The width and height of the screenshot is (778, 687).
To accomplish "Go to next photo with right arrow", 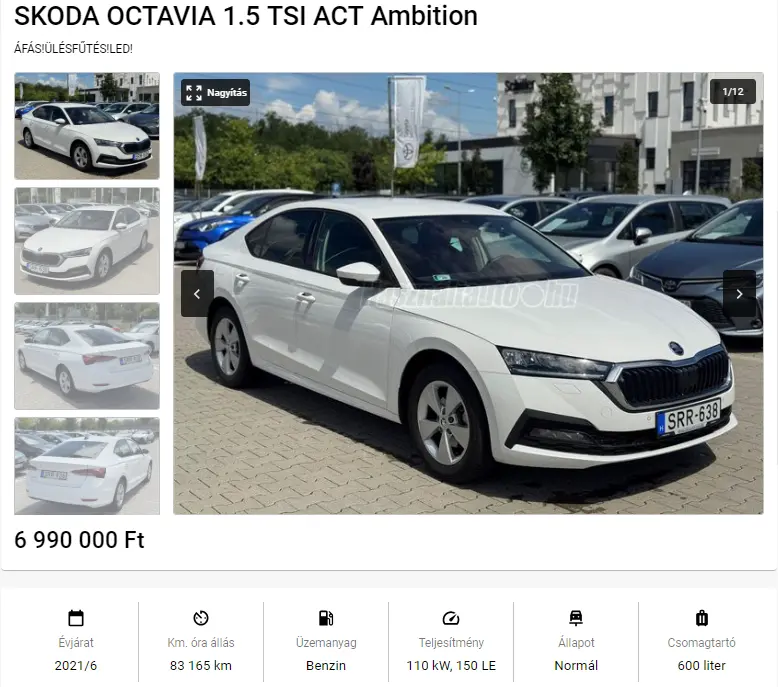I will [739, 294].
